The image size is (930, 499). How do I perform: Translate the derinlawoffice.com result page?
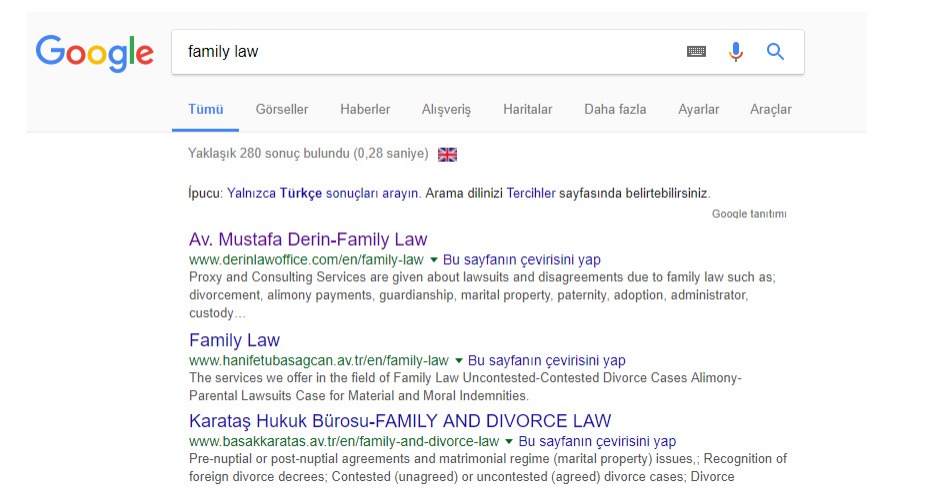tap(521, 260)
